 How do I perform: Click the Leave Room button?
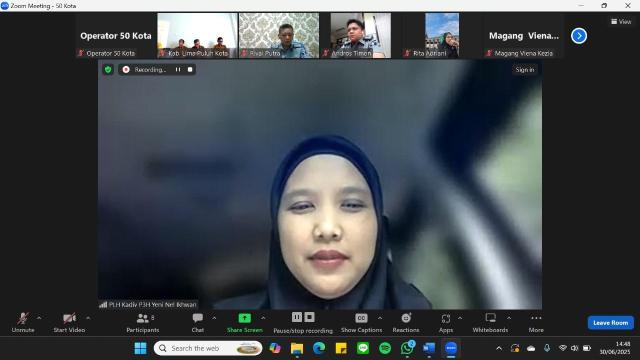(611, 322)
